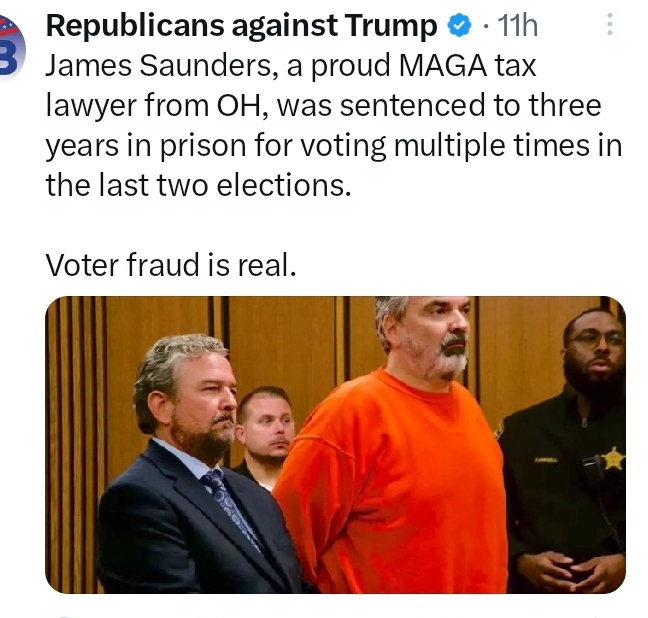Click the name 'James Saunders' in the tweet
The height and width of the screenshot is (618, 648).
pyautogui.click(x=157, y=66)
